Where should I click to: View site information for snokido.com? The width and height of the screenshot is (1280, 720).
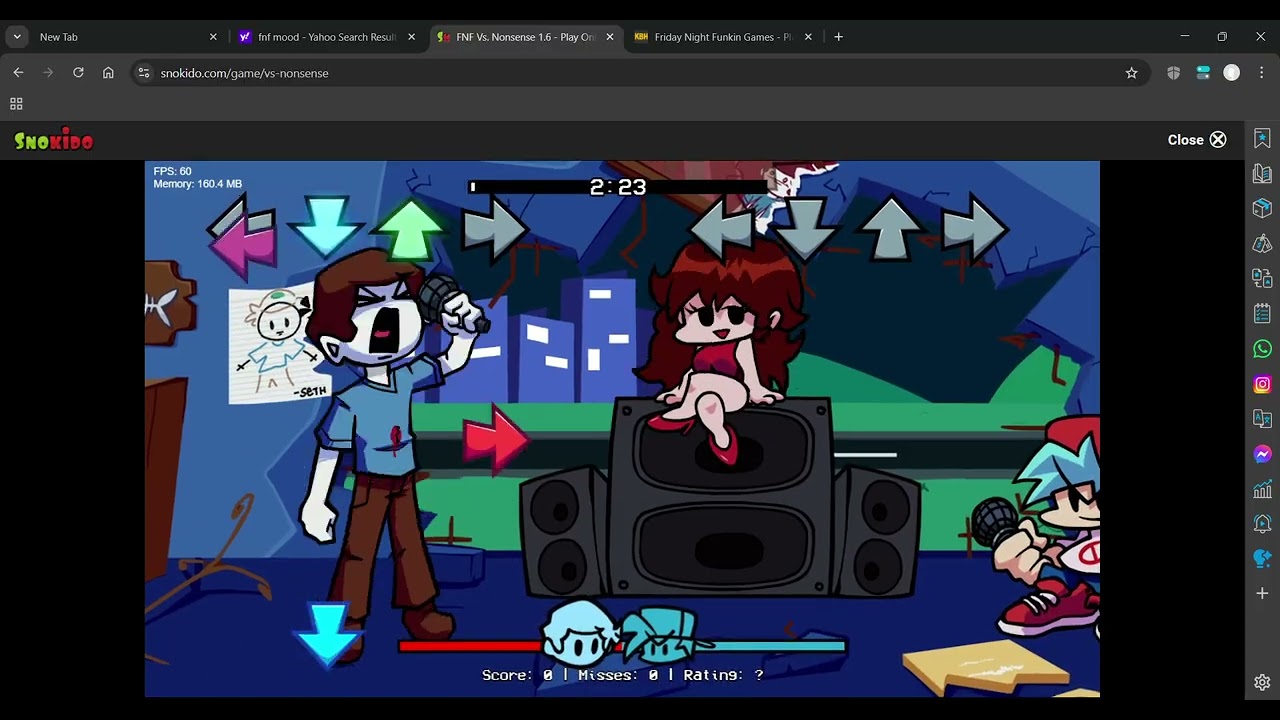tap(144, 73)
